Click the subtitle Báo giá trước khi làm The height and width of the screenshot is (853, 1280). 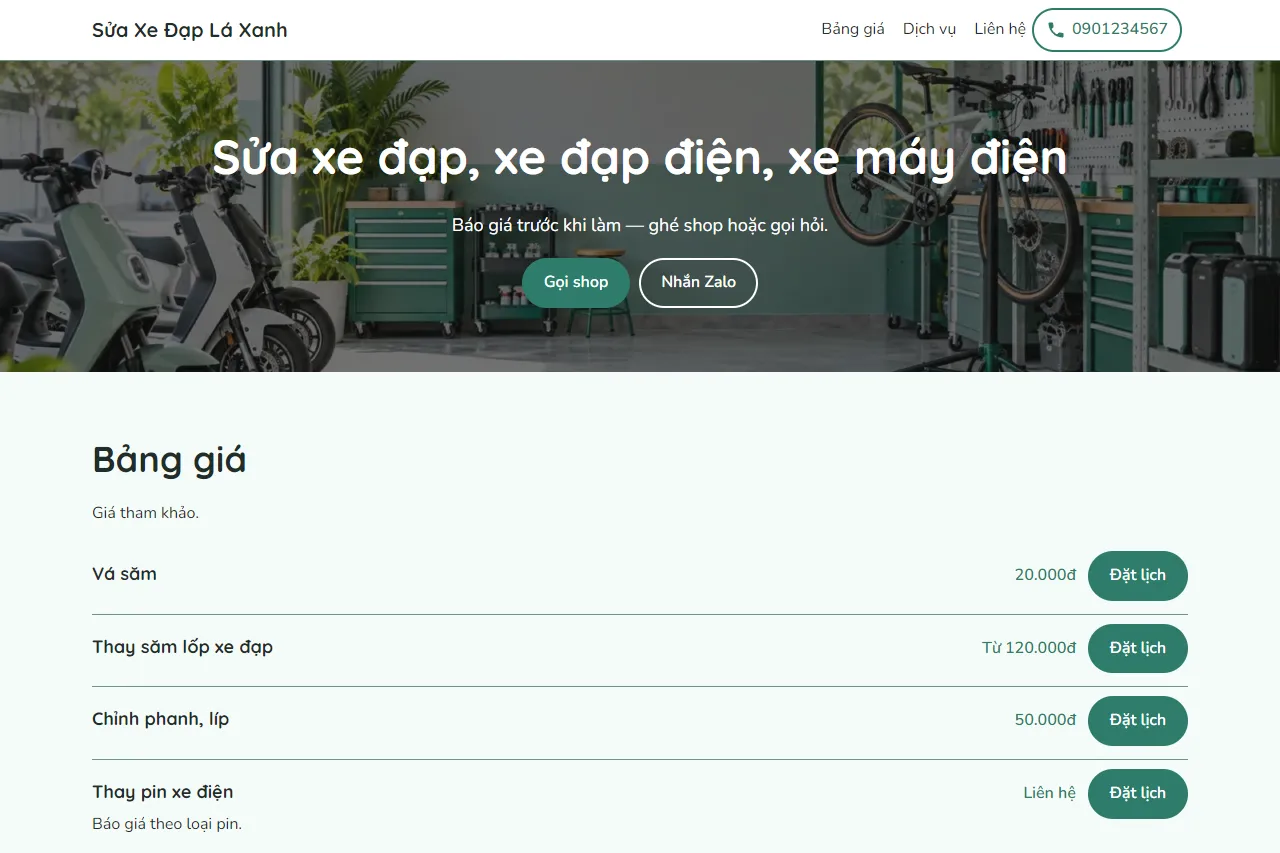tap(640, 226)
